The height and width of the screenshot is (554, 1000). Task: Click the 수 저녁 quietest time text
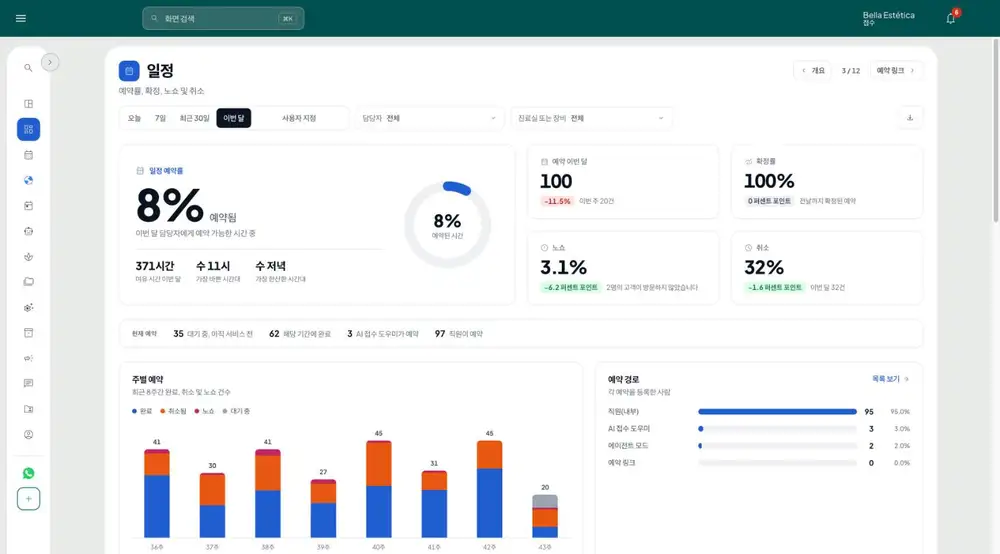coord(270,266)
